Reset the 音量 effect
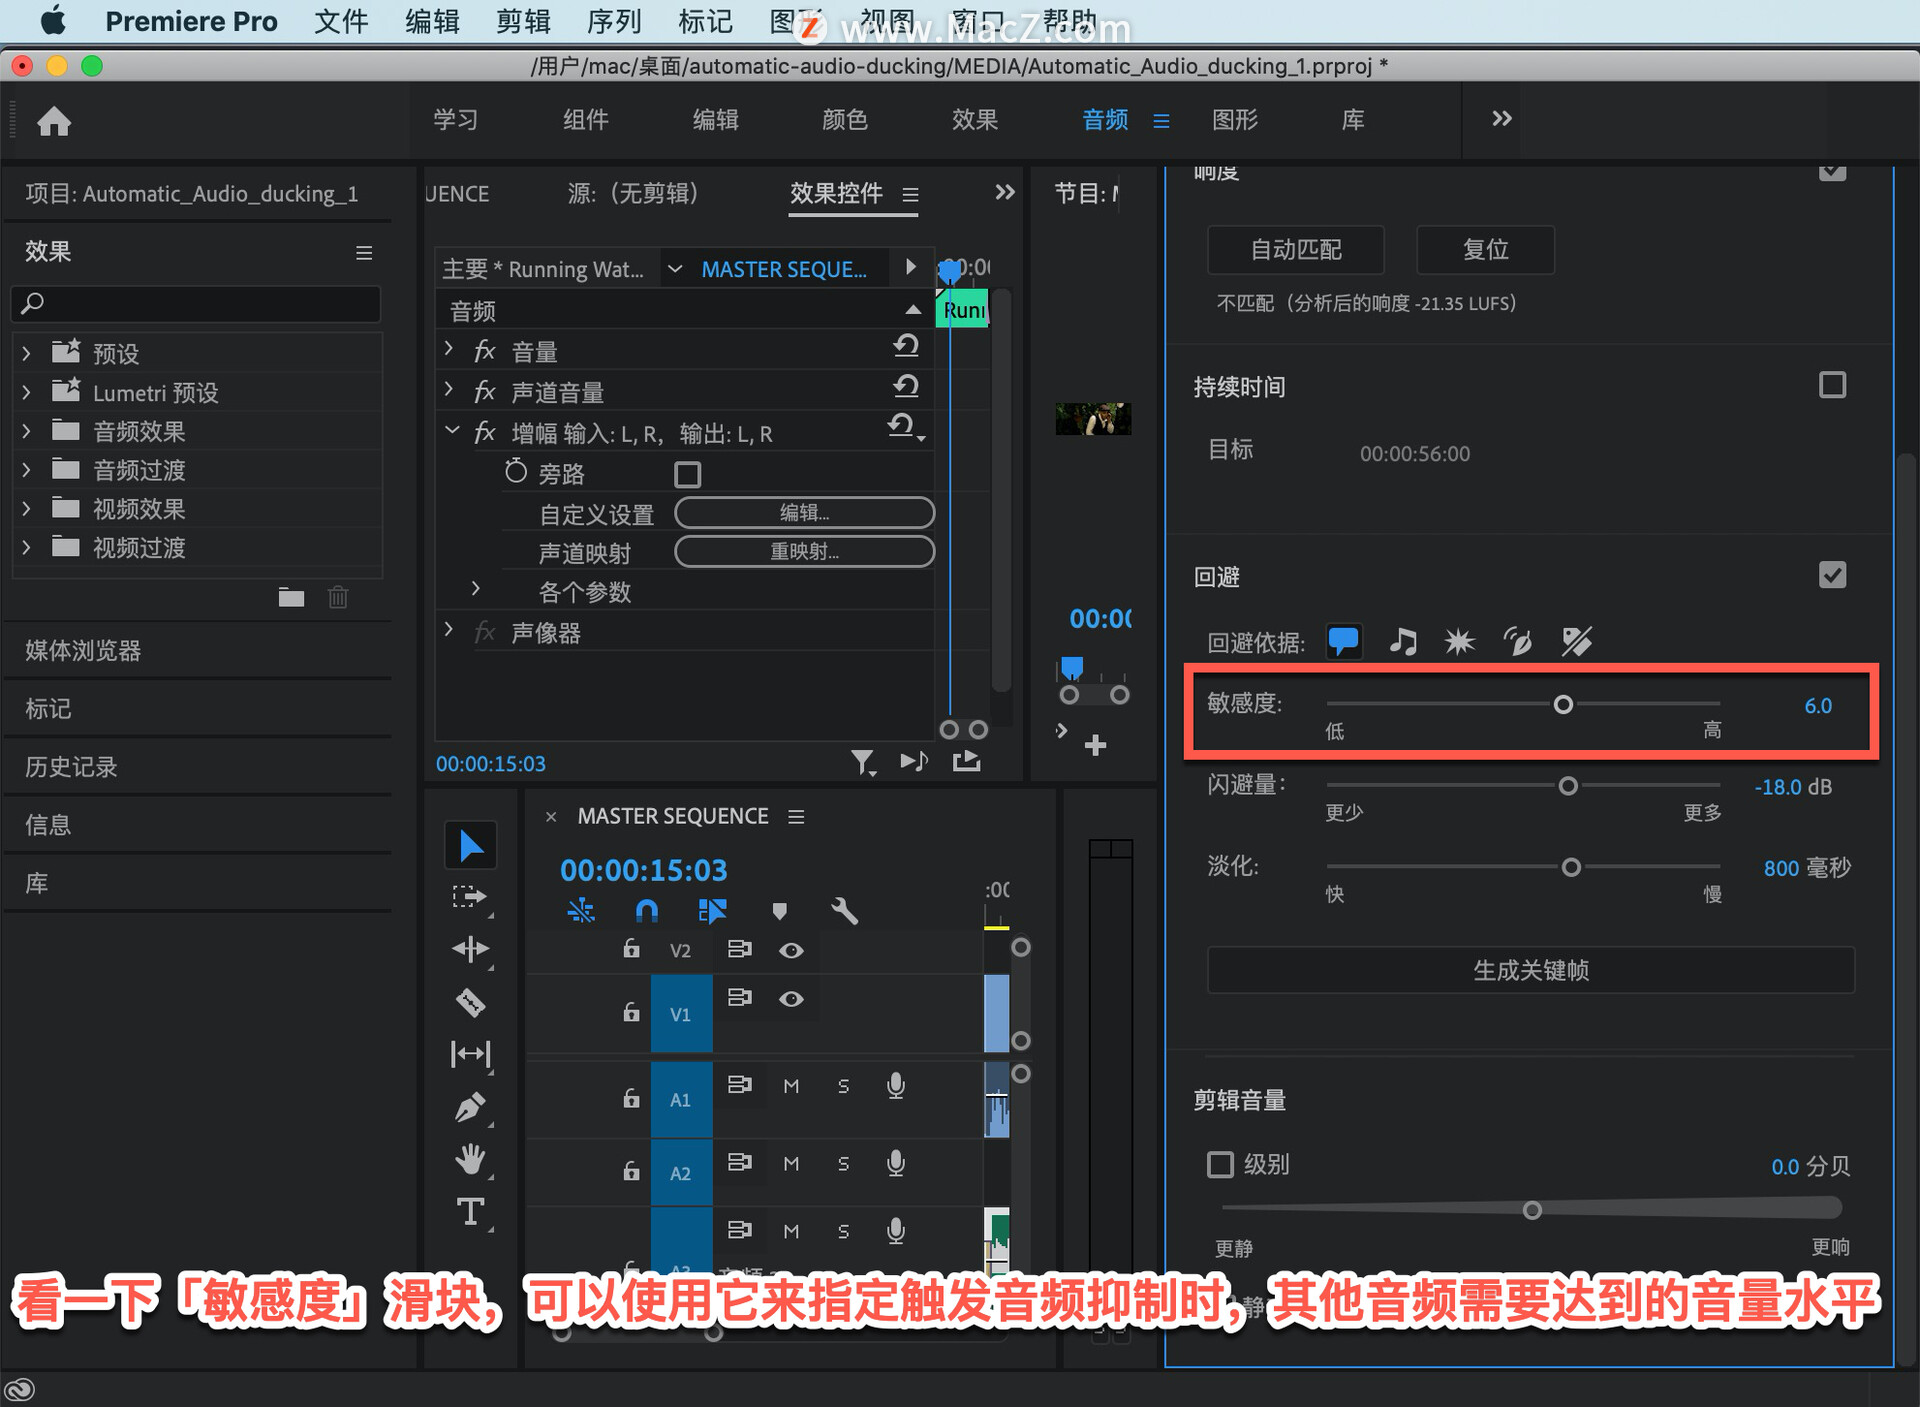 pos(906,346)
